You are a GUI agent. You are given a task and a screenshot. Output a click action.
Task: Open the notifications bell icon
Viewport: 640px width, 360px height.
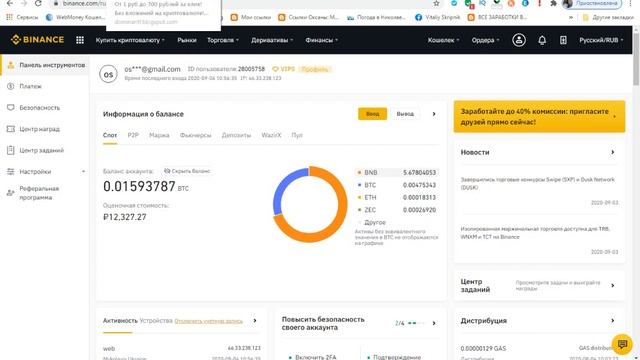point(542,40)
